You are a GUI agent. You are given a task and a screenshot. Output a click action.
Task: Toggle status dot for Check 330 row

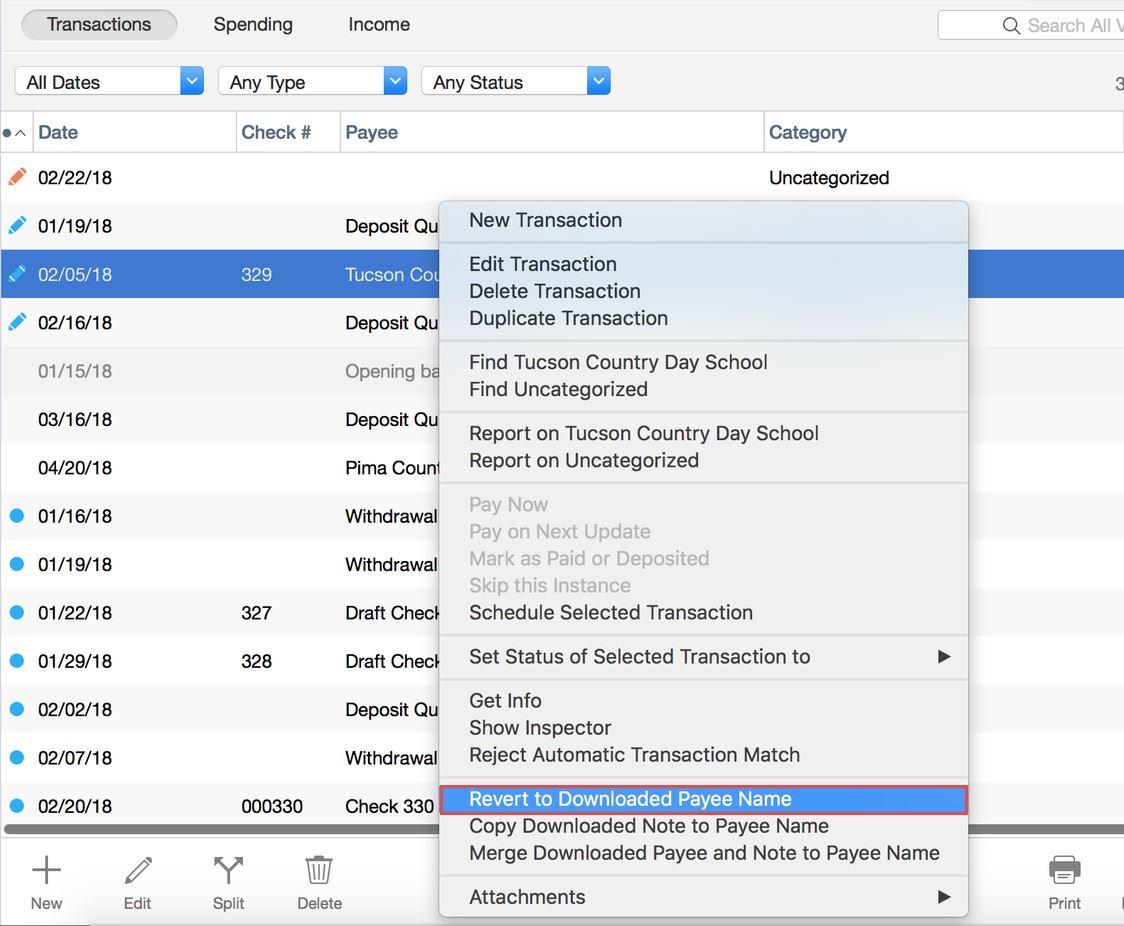point(16,806)
